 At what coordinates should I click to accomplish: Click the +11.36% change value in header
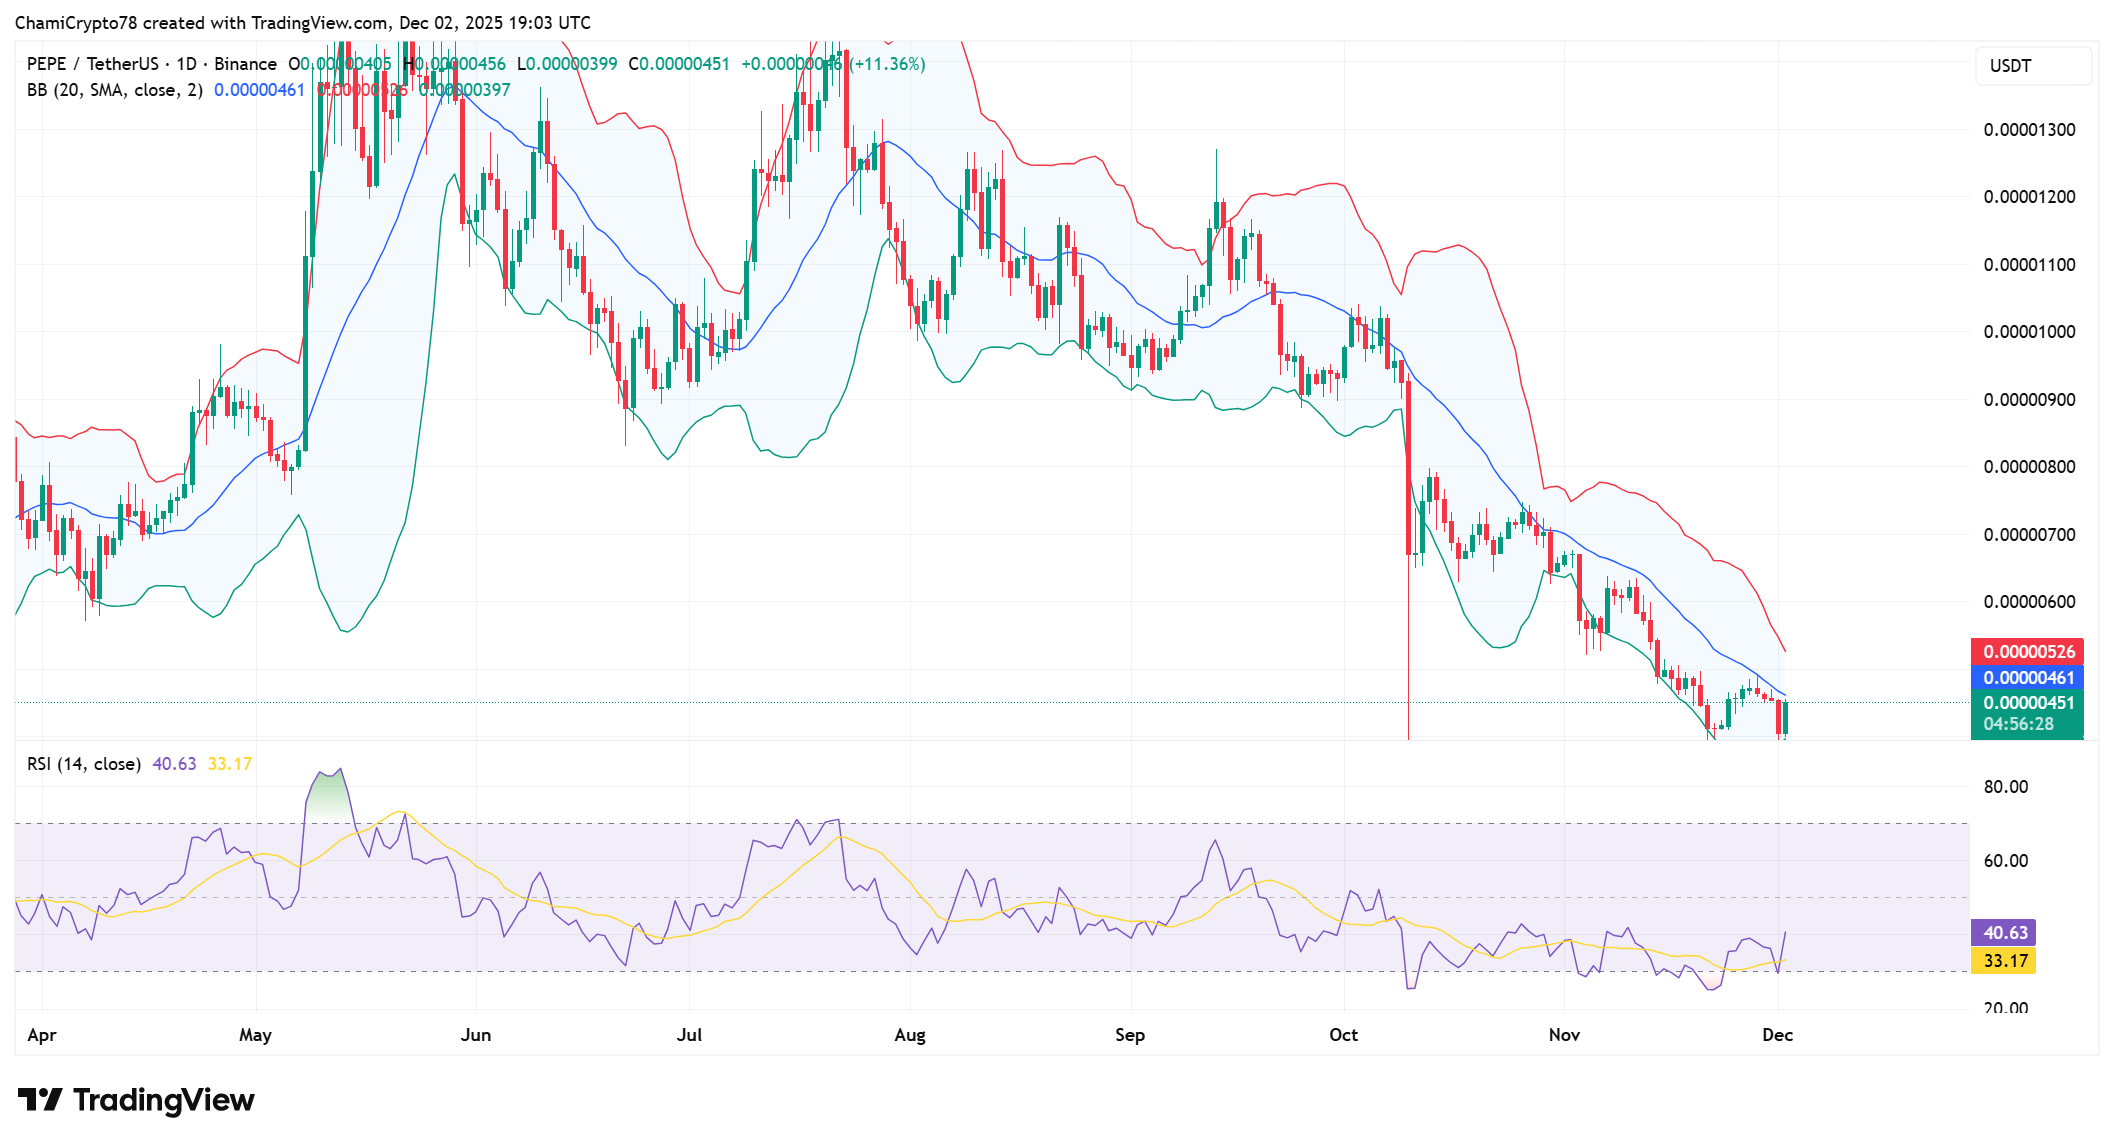[888, 64]
